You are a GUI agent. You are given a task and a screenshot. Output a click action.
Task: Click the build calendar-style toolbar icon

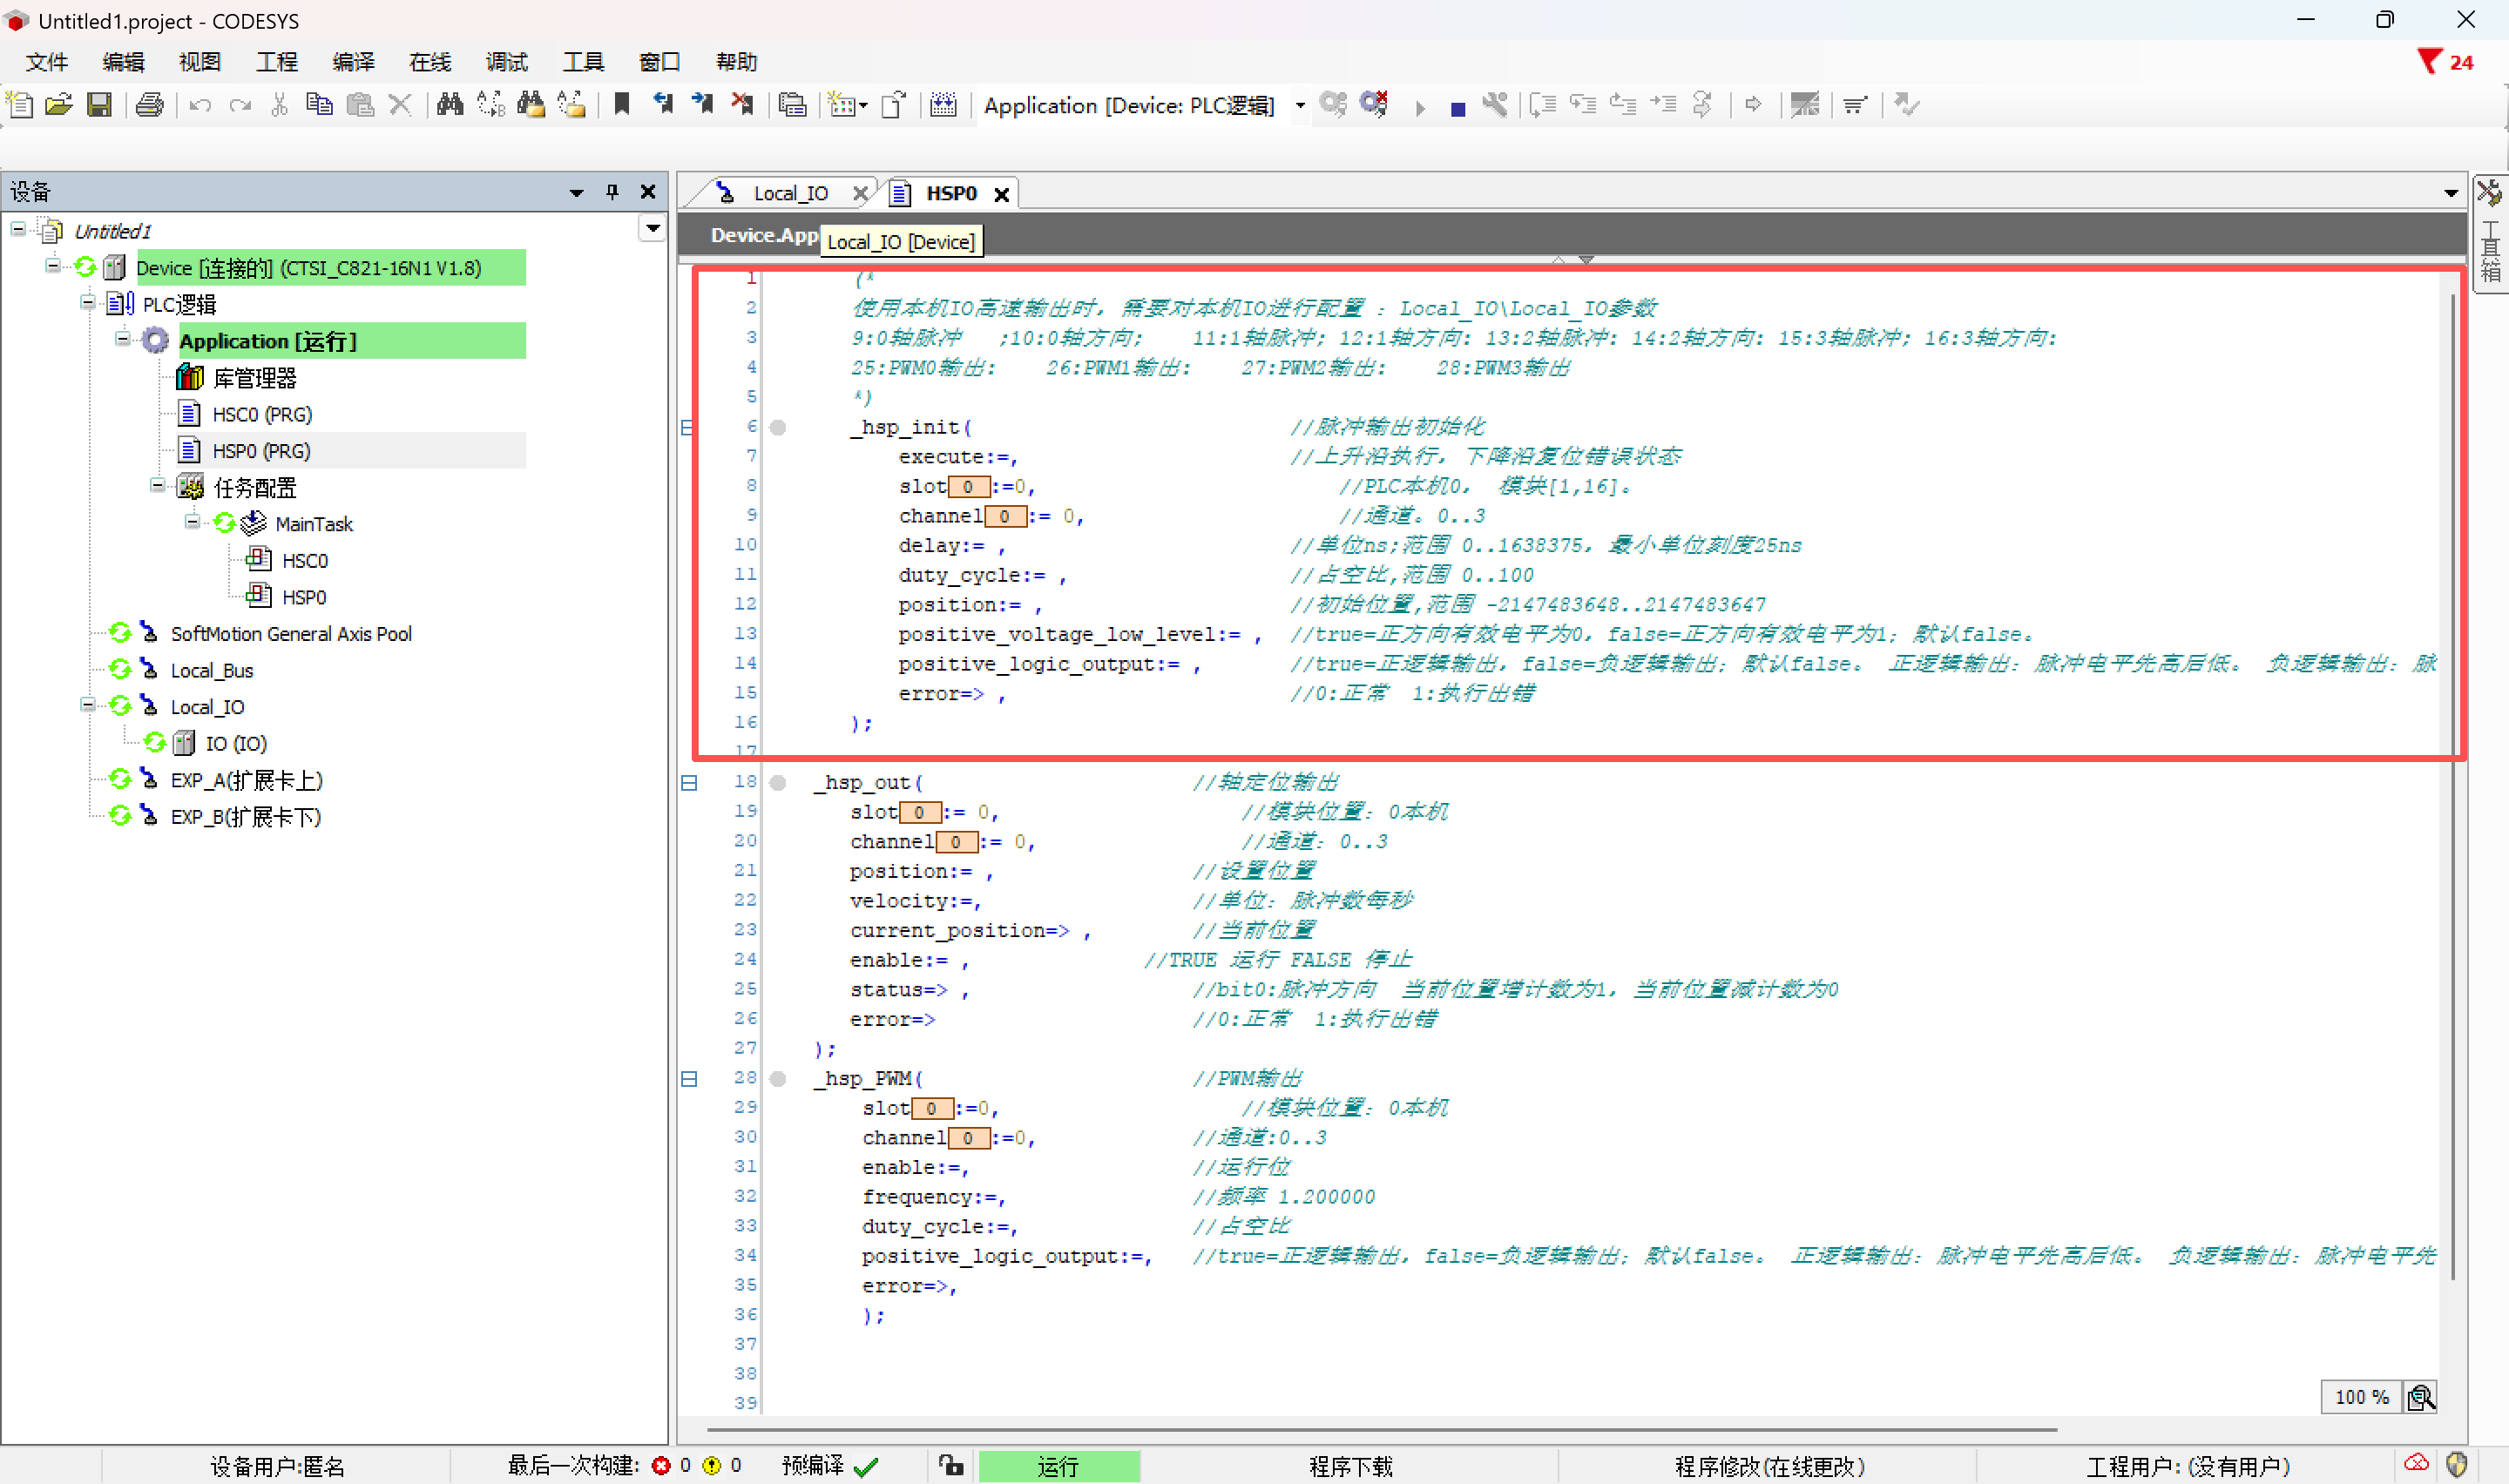pyautogui.click(x=943, y=104)
